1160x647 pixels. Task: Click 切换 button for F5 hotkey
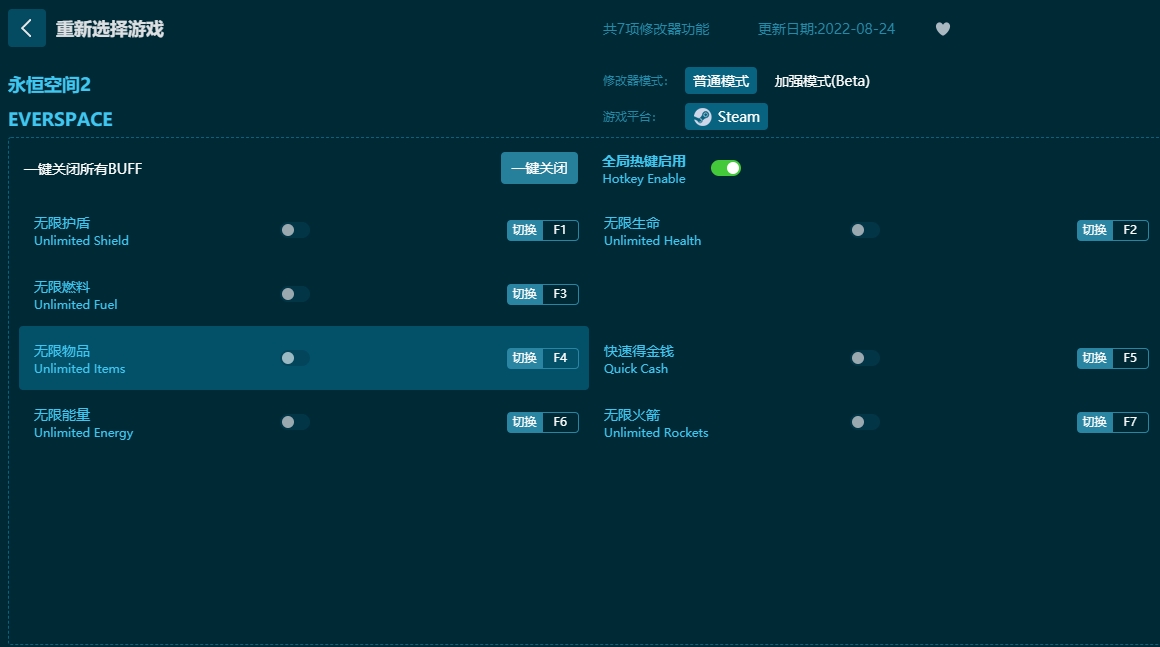(x=1094, y=358)
